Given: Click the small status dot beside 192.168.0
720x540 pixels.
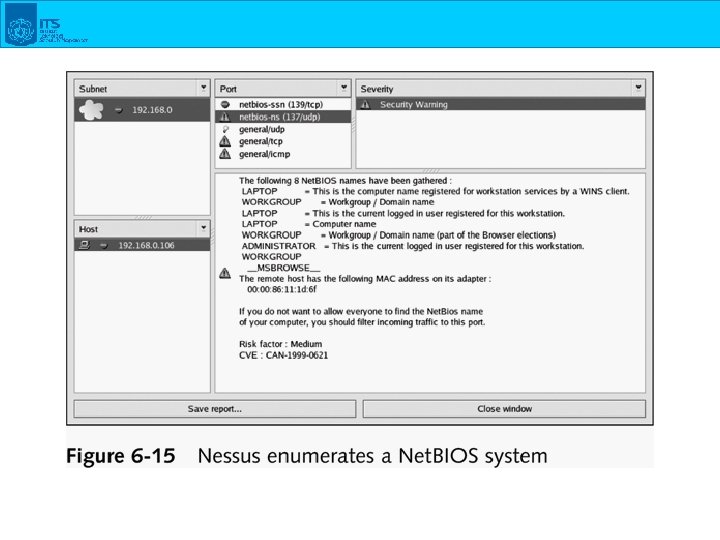Looking at the screenshot, I should pos(118,110).
